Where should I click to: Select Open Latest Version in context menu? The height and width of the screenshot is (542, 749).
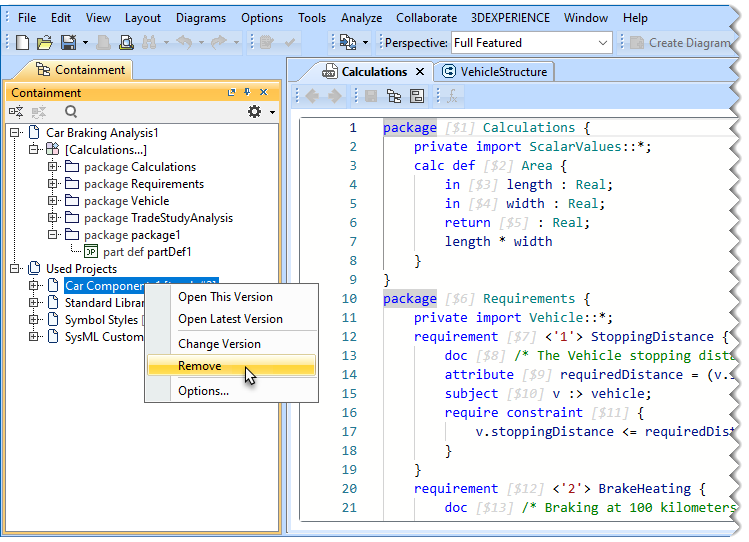tap(230, 319)
